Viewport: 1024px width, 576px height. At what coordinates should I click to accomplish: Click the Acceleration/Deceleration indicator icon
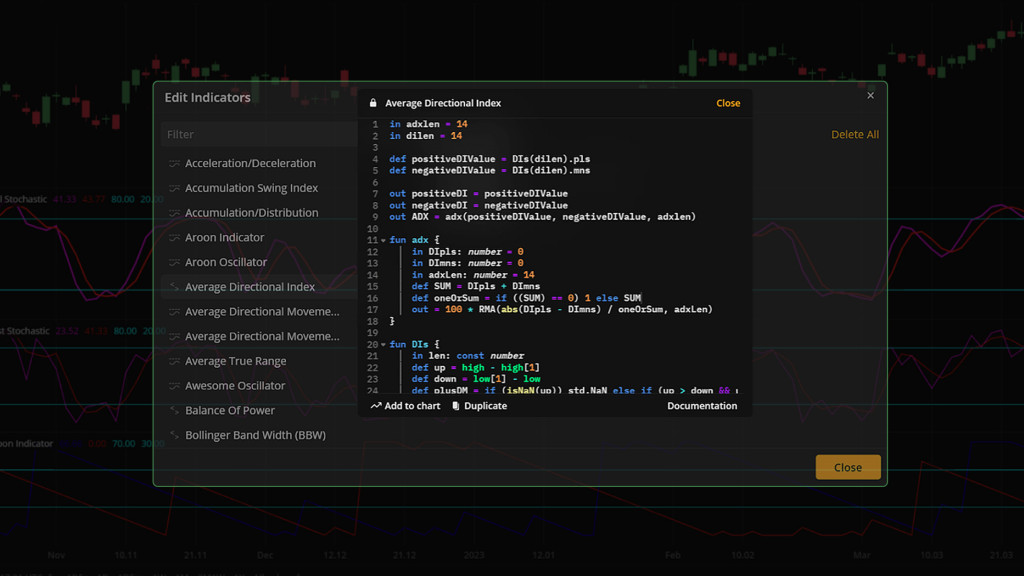pyautogui.click(x=174, y=163)
